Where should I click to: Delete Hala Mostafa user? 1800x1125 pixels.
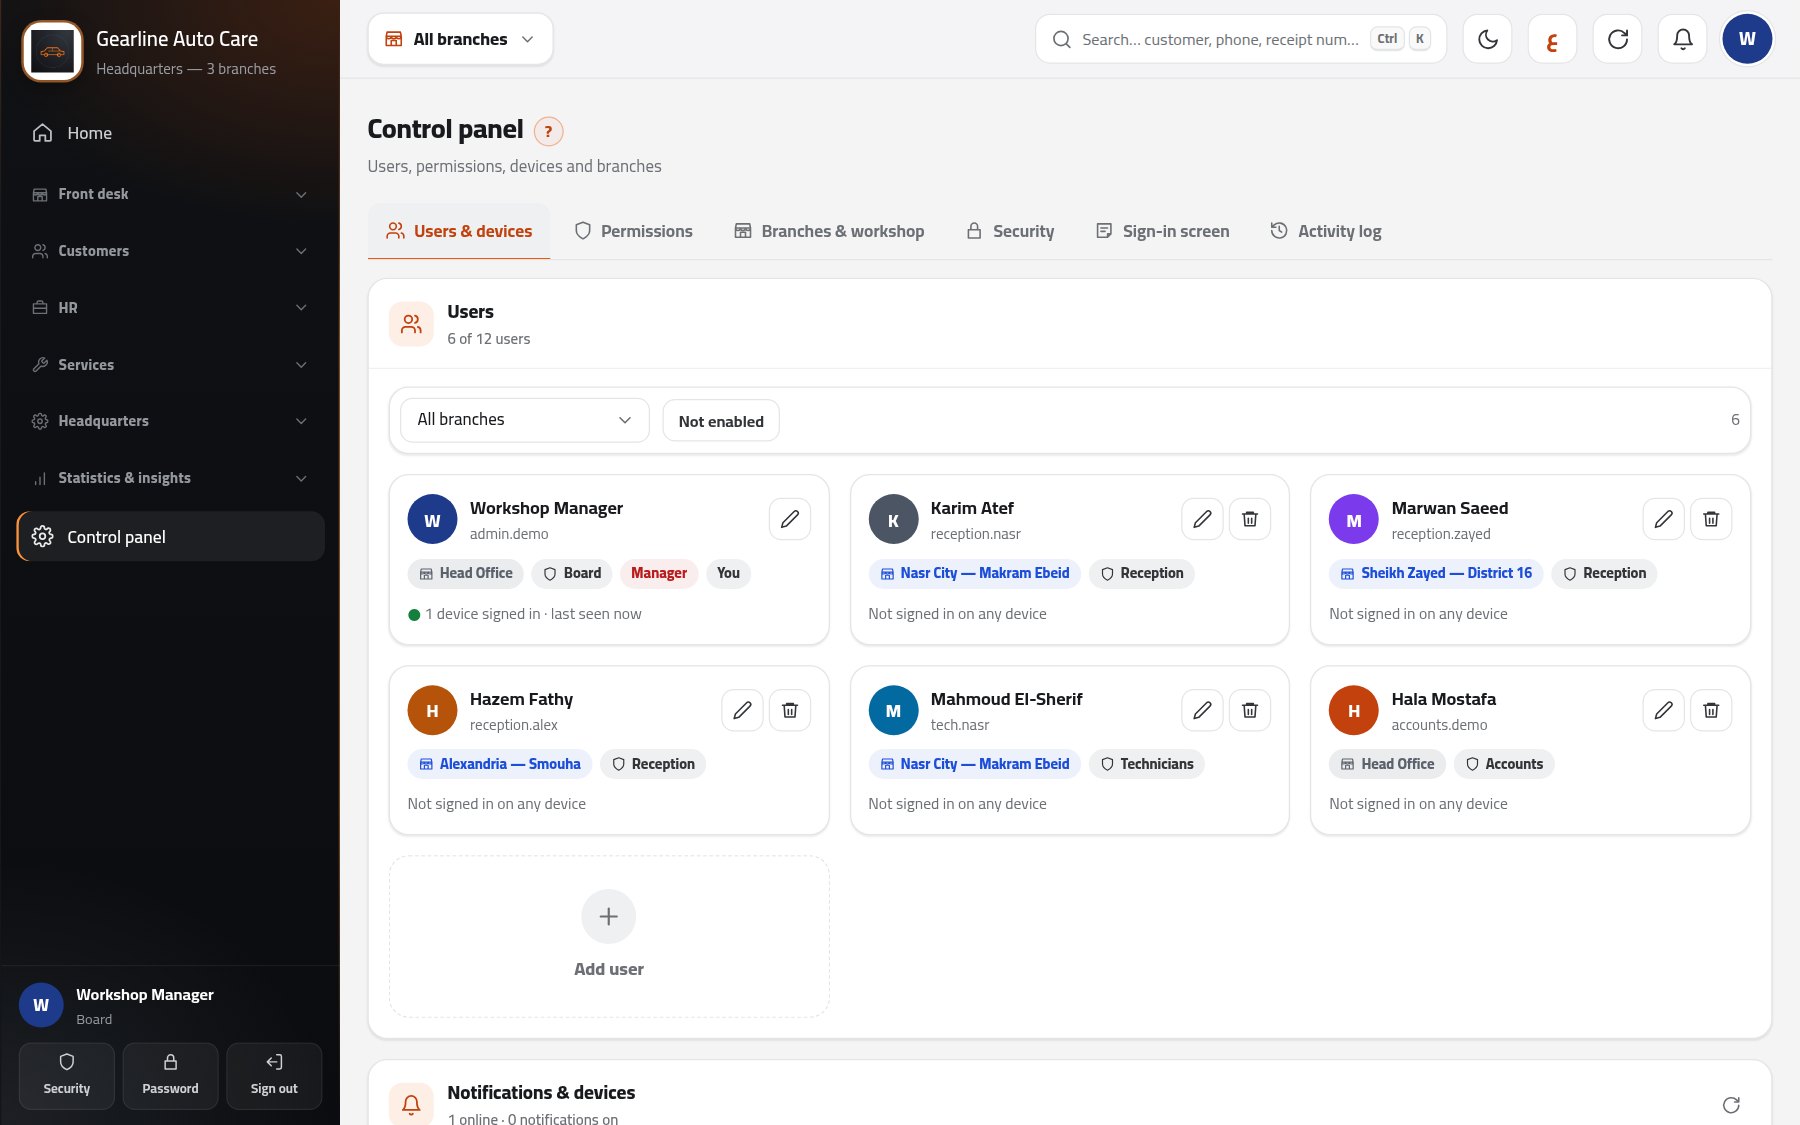[x=1711, y=710]
